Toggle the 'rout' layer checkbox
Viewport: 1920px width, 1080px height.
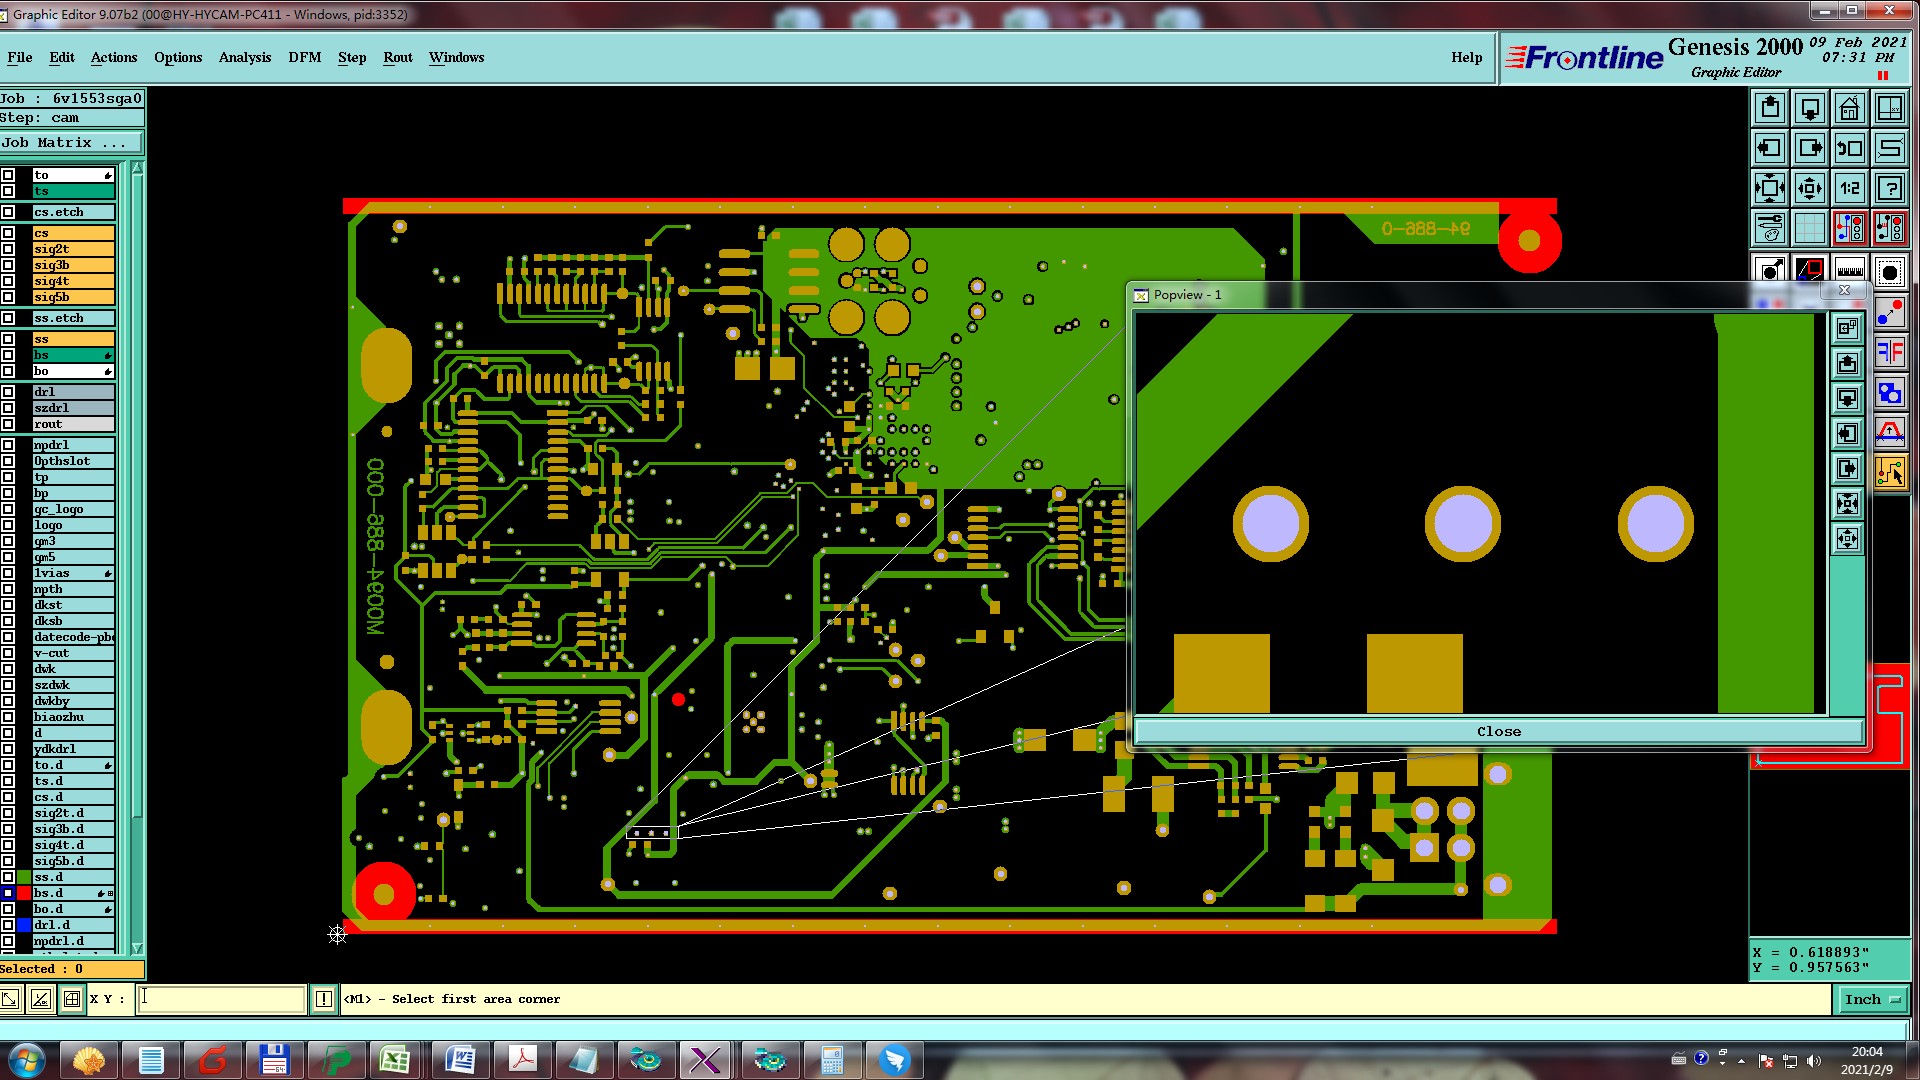[8, 424]
